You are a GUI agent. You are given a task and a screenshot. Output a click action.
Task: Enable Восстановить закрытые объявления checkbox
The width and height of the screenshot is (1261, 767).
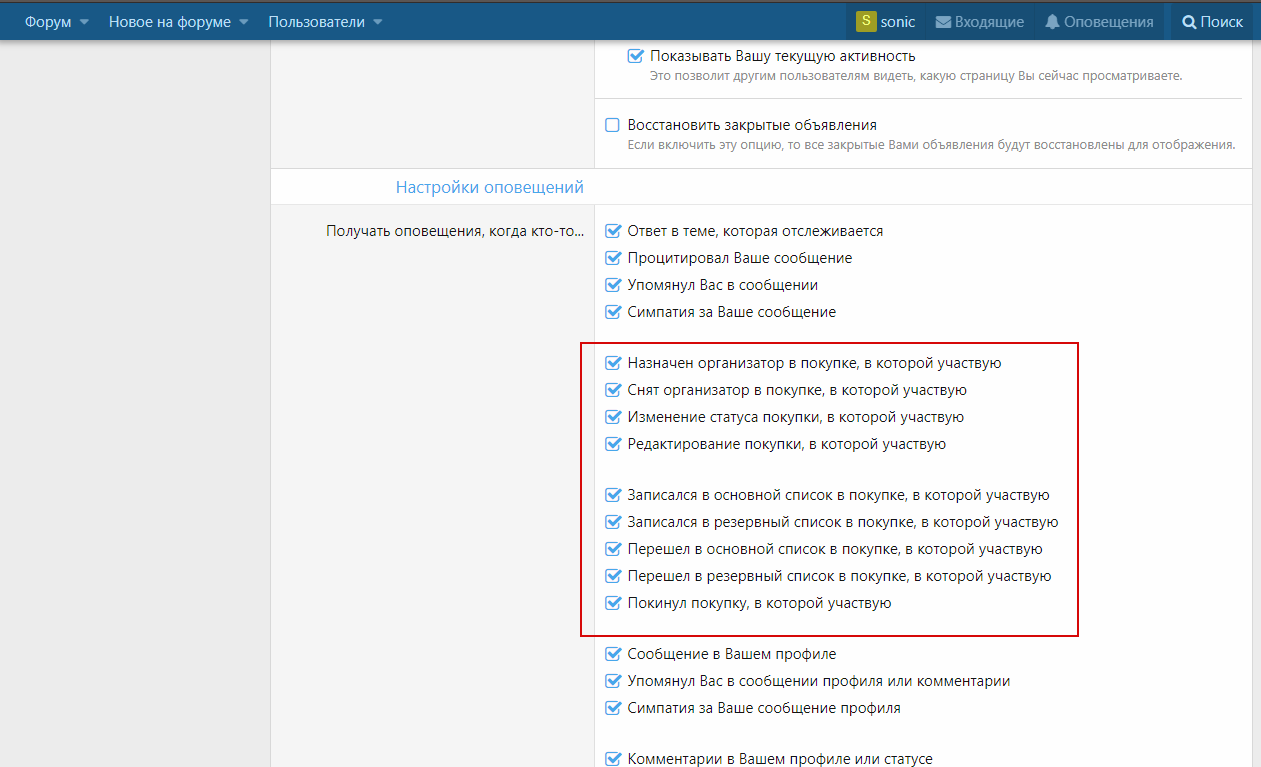pyautogui.click(x=613, y=125)
